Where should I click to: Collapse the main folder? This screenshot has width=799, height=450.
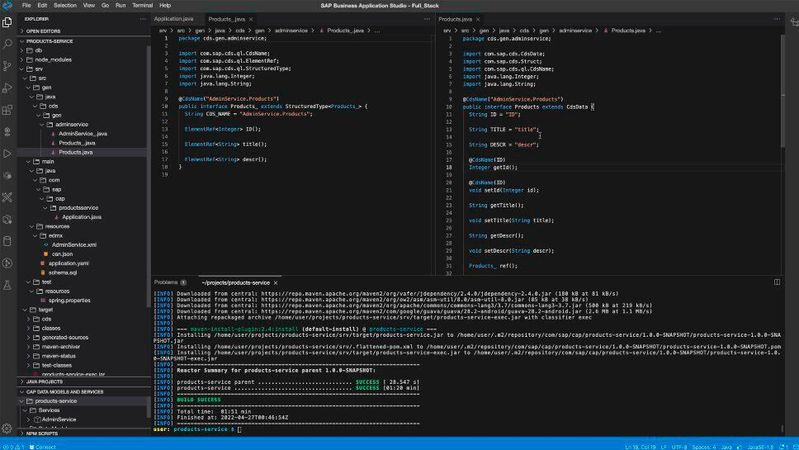click(48, 162)
